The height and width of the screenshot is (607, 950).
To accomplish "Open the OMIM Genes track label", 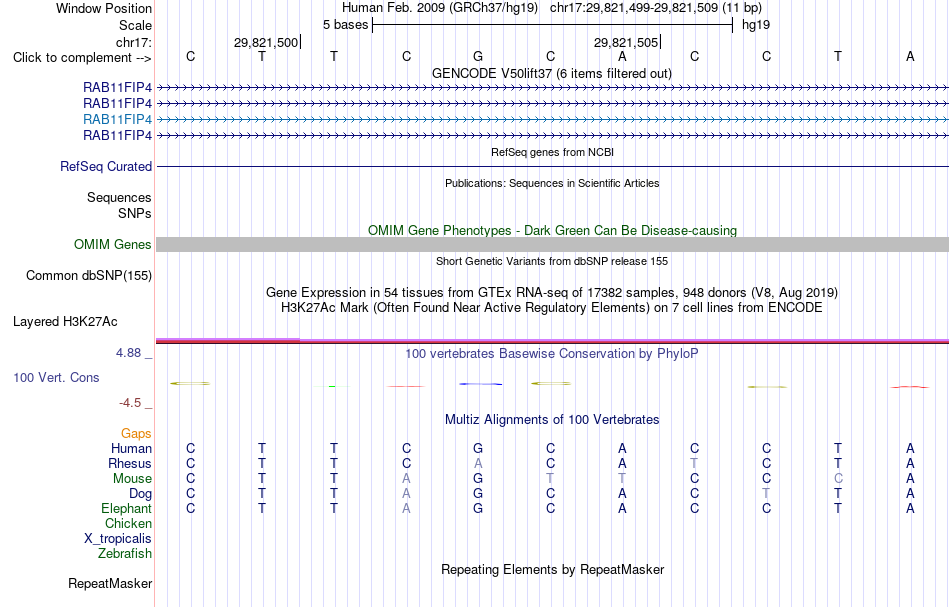I will pyautogui.click(x=113, y=244).
